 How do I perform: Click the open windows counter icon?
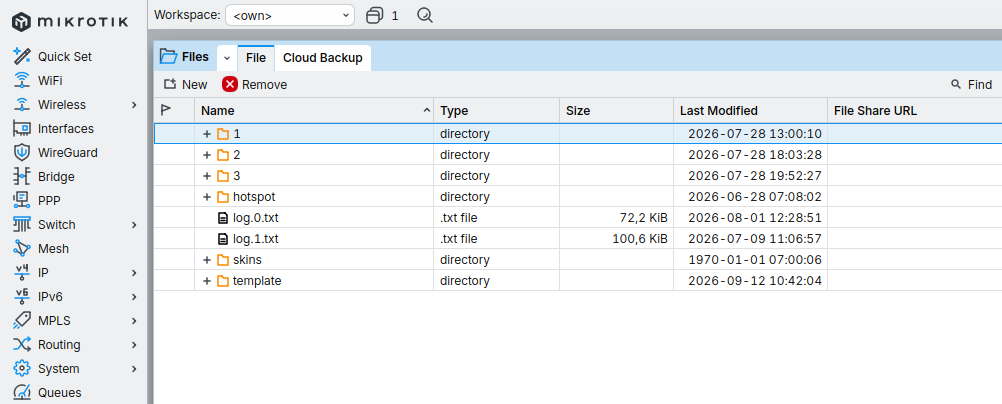374,15
